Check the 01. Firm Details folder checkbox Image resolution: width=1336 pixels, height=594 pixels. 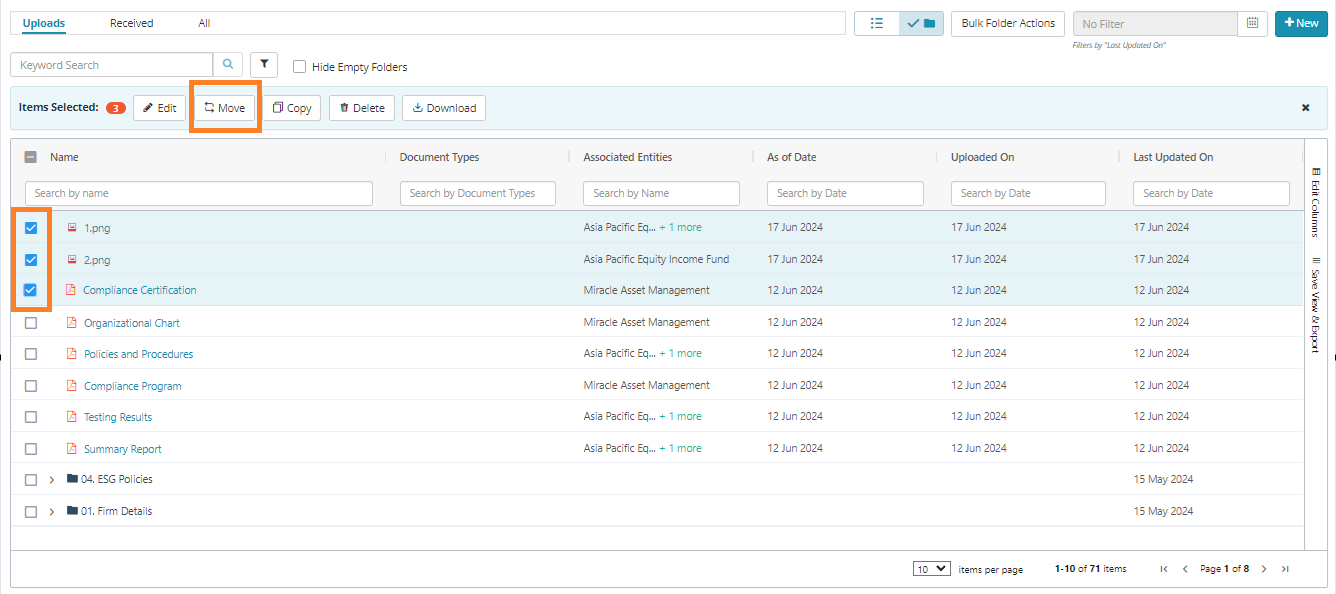tap(31, 512)
